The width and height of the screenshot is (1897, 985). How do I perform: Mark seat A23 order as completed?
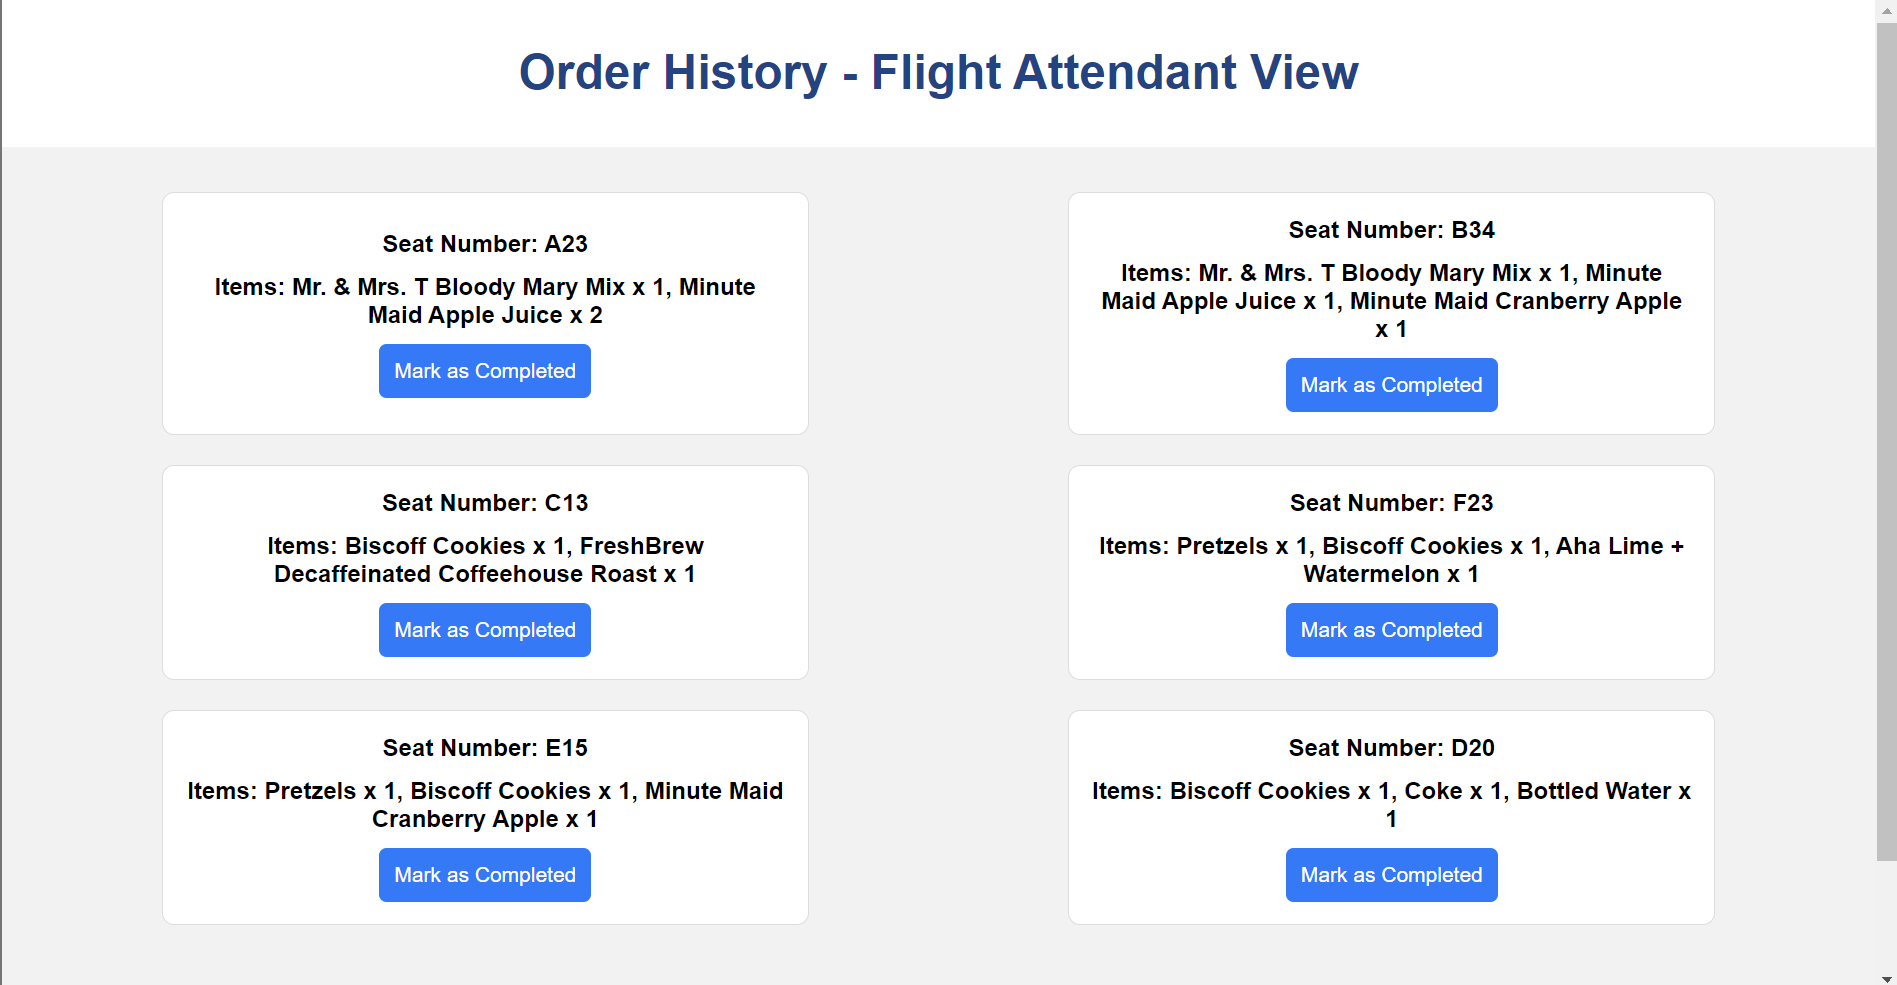485,371
